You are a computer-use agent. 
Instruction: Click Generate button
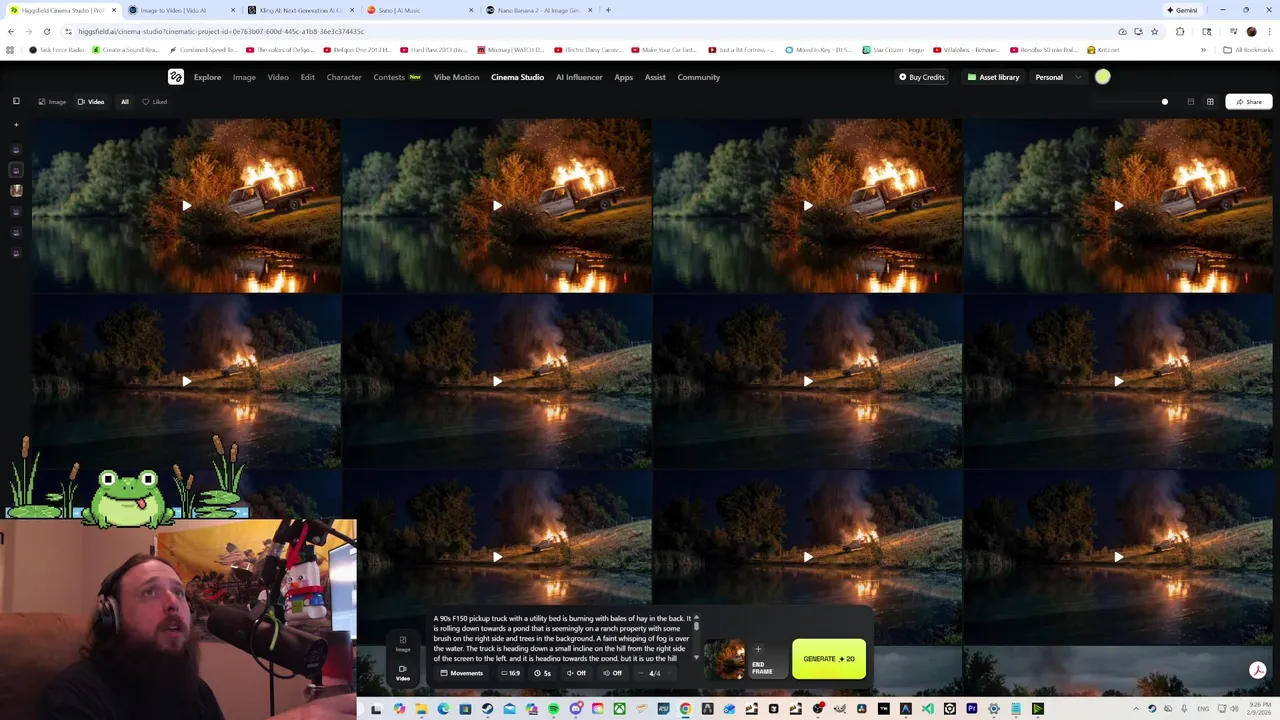pos(829,659)
